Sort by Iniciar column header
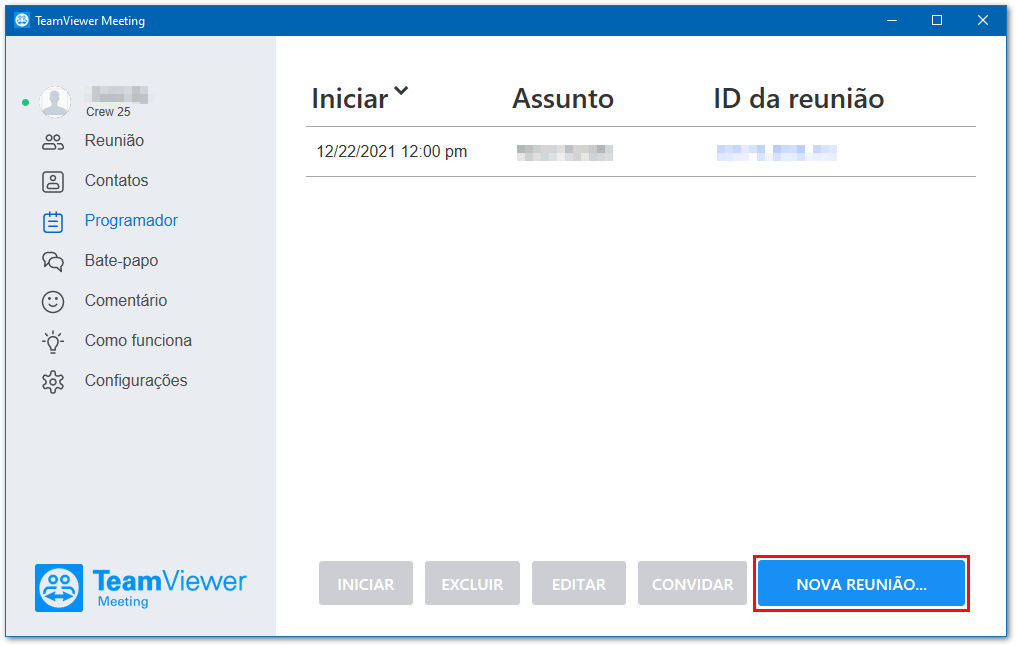The width and height of the screenshot is (1016, 646). pos(350,99)
